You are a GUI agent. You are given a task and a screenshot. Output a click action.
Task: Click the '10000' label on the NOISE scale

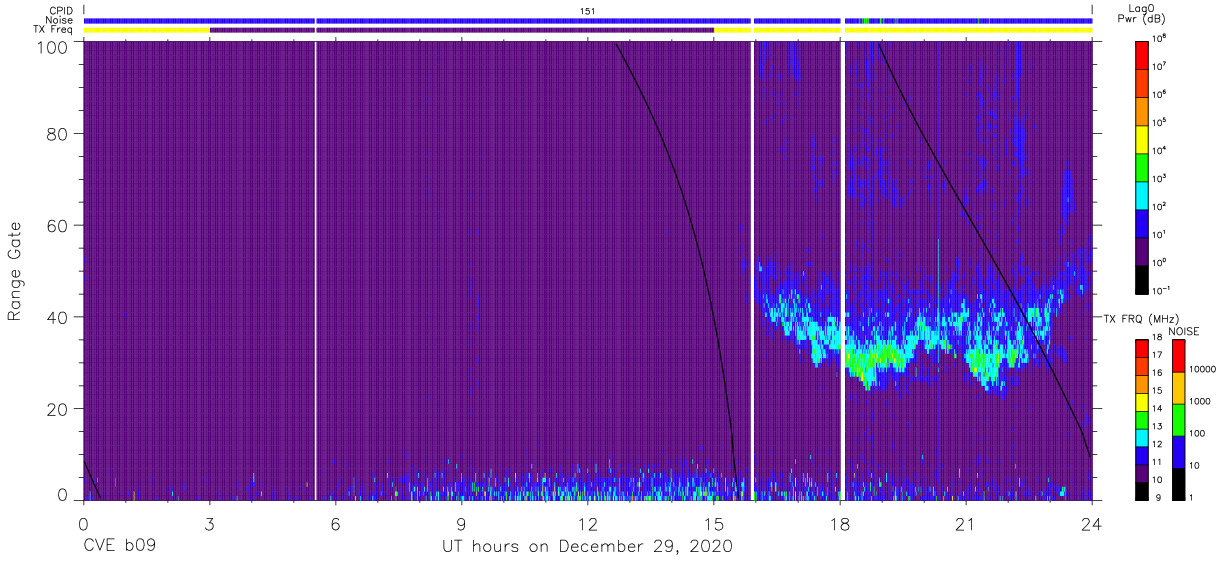(x=1204, y=368)
